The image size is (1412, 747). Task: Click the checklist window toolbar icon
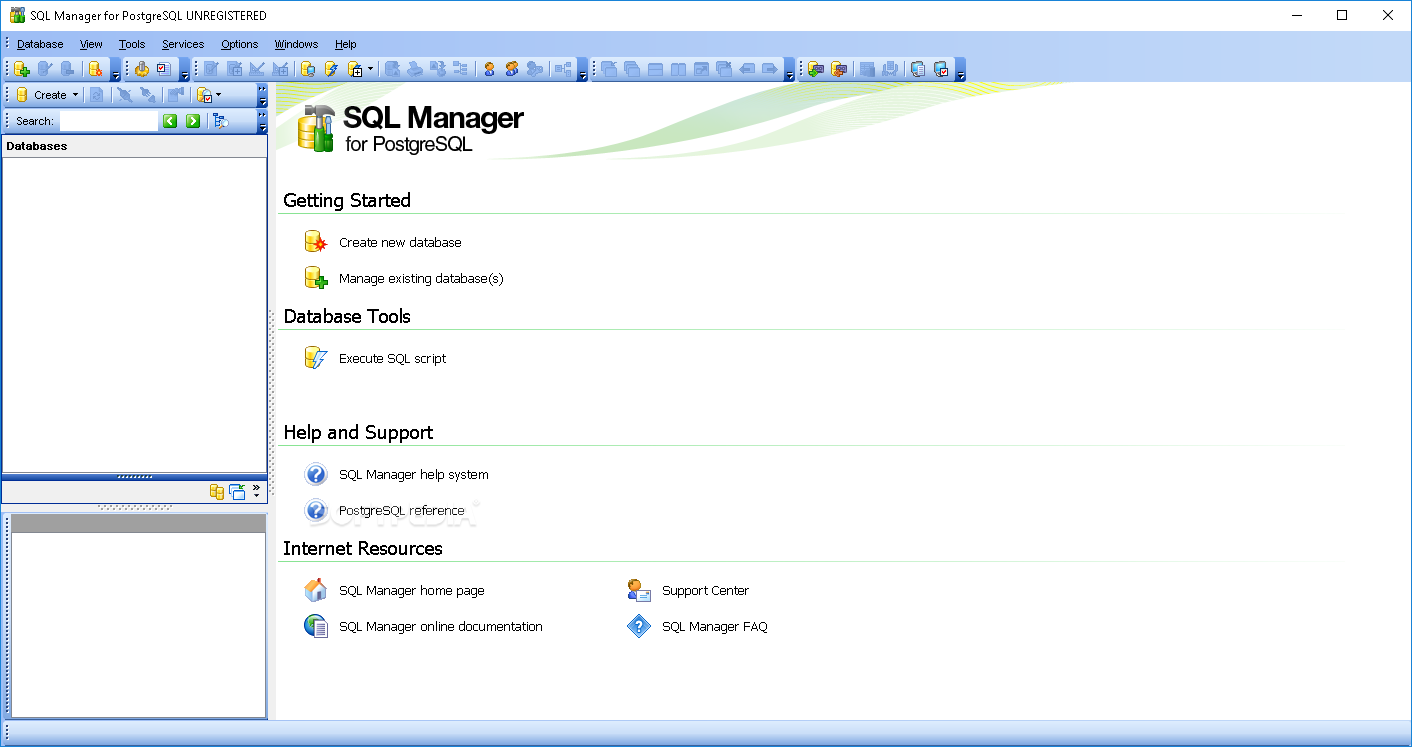click(163, 69)
